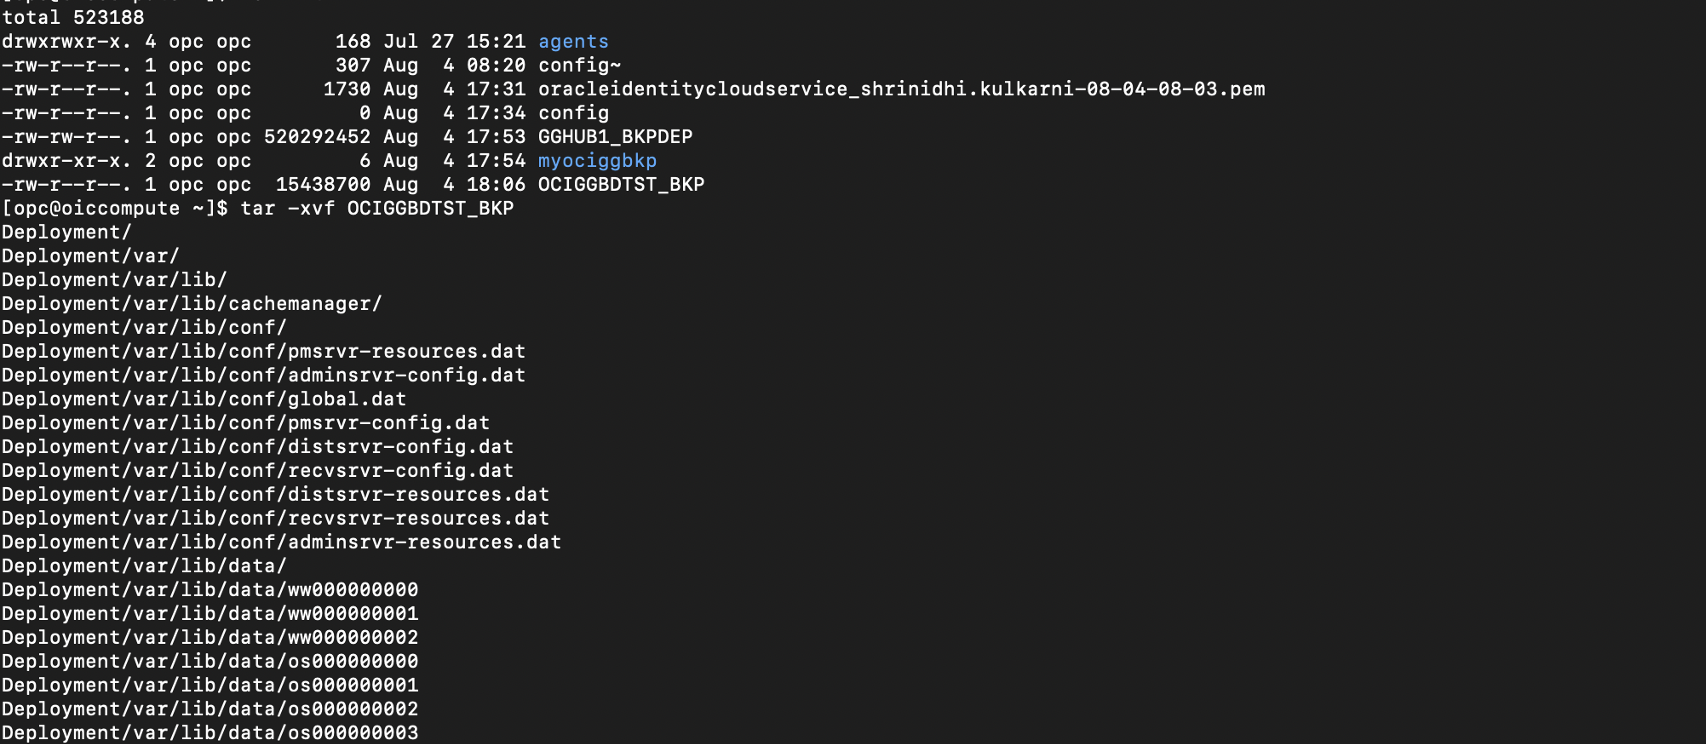The height and width of the screenshot is (744, 1706).
Task: Click the total 523188 summary line
Action: 73,17
